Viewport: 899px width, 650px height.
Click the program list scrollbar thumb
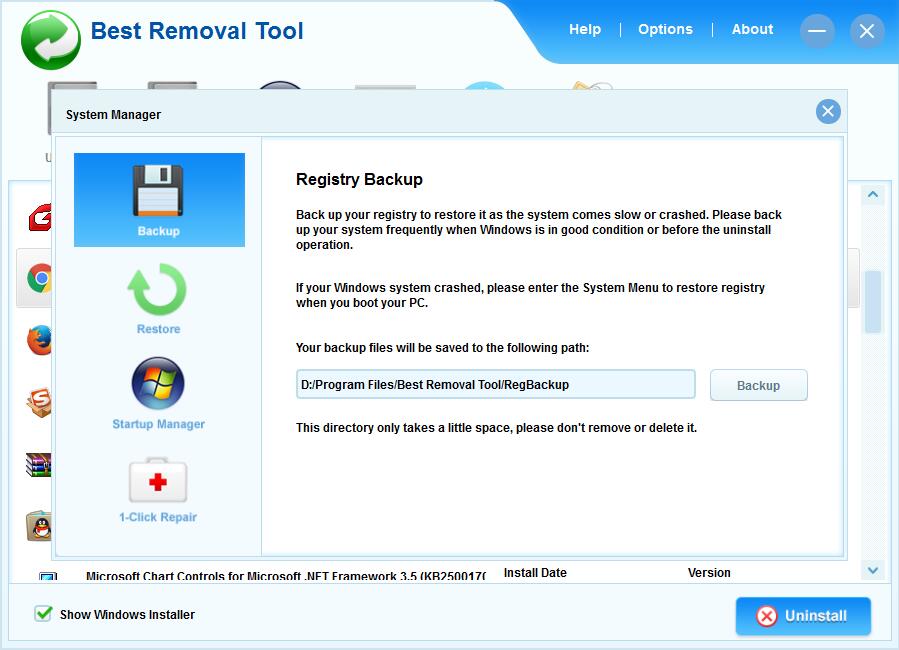[x=873, y=302]
